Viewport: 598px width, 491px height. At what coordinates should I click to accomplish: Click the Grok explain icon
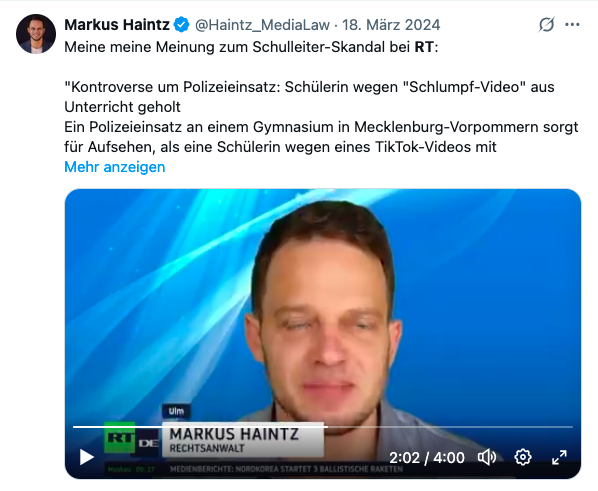pyautogui.click(x=547, y=25)
